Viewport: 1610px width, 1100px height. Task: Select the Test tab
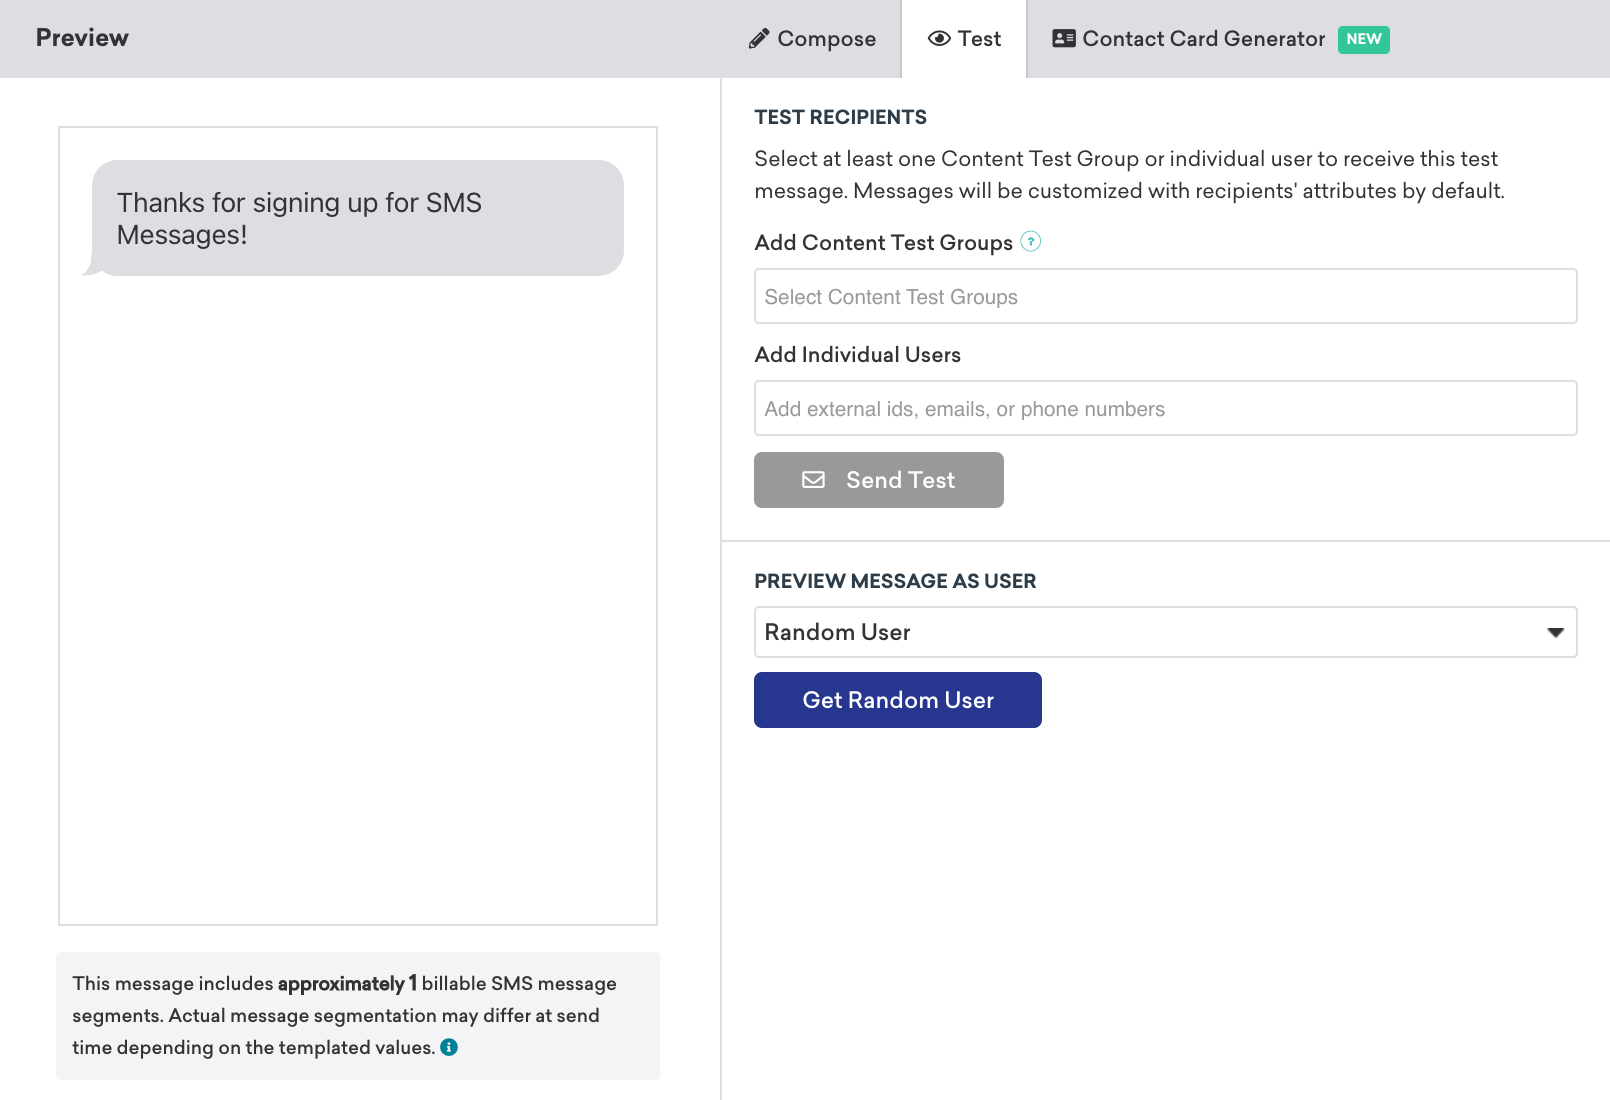pyautogui.click(x=964, y=39)
